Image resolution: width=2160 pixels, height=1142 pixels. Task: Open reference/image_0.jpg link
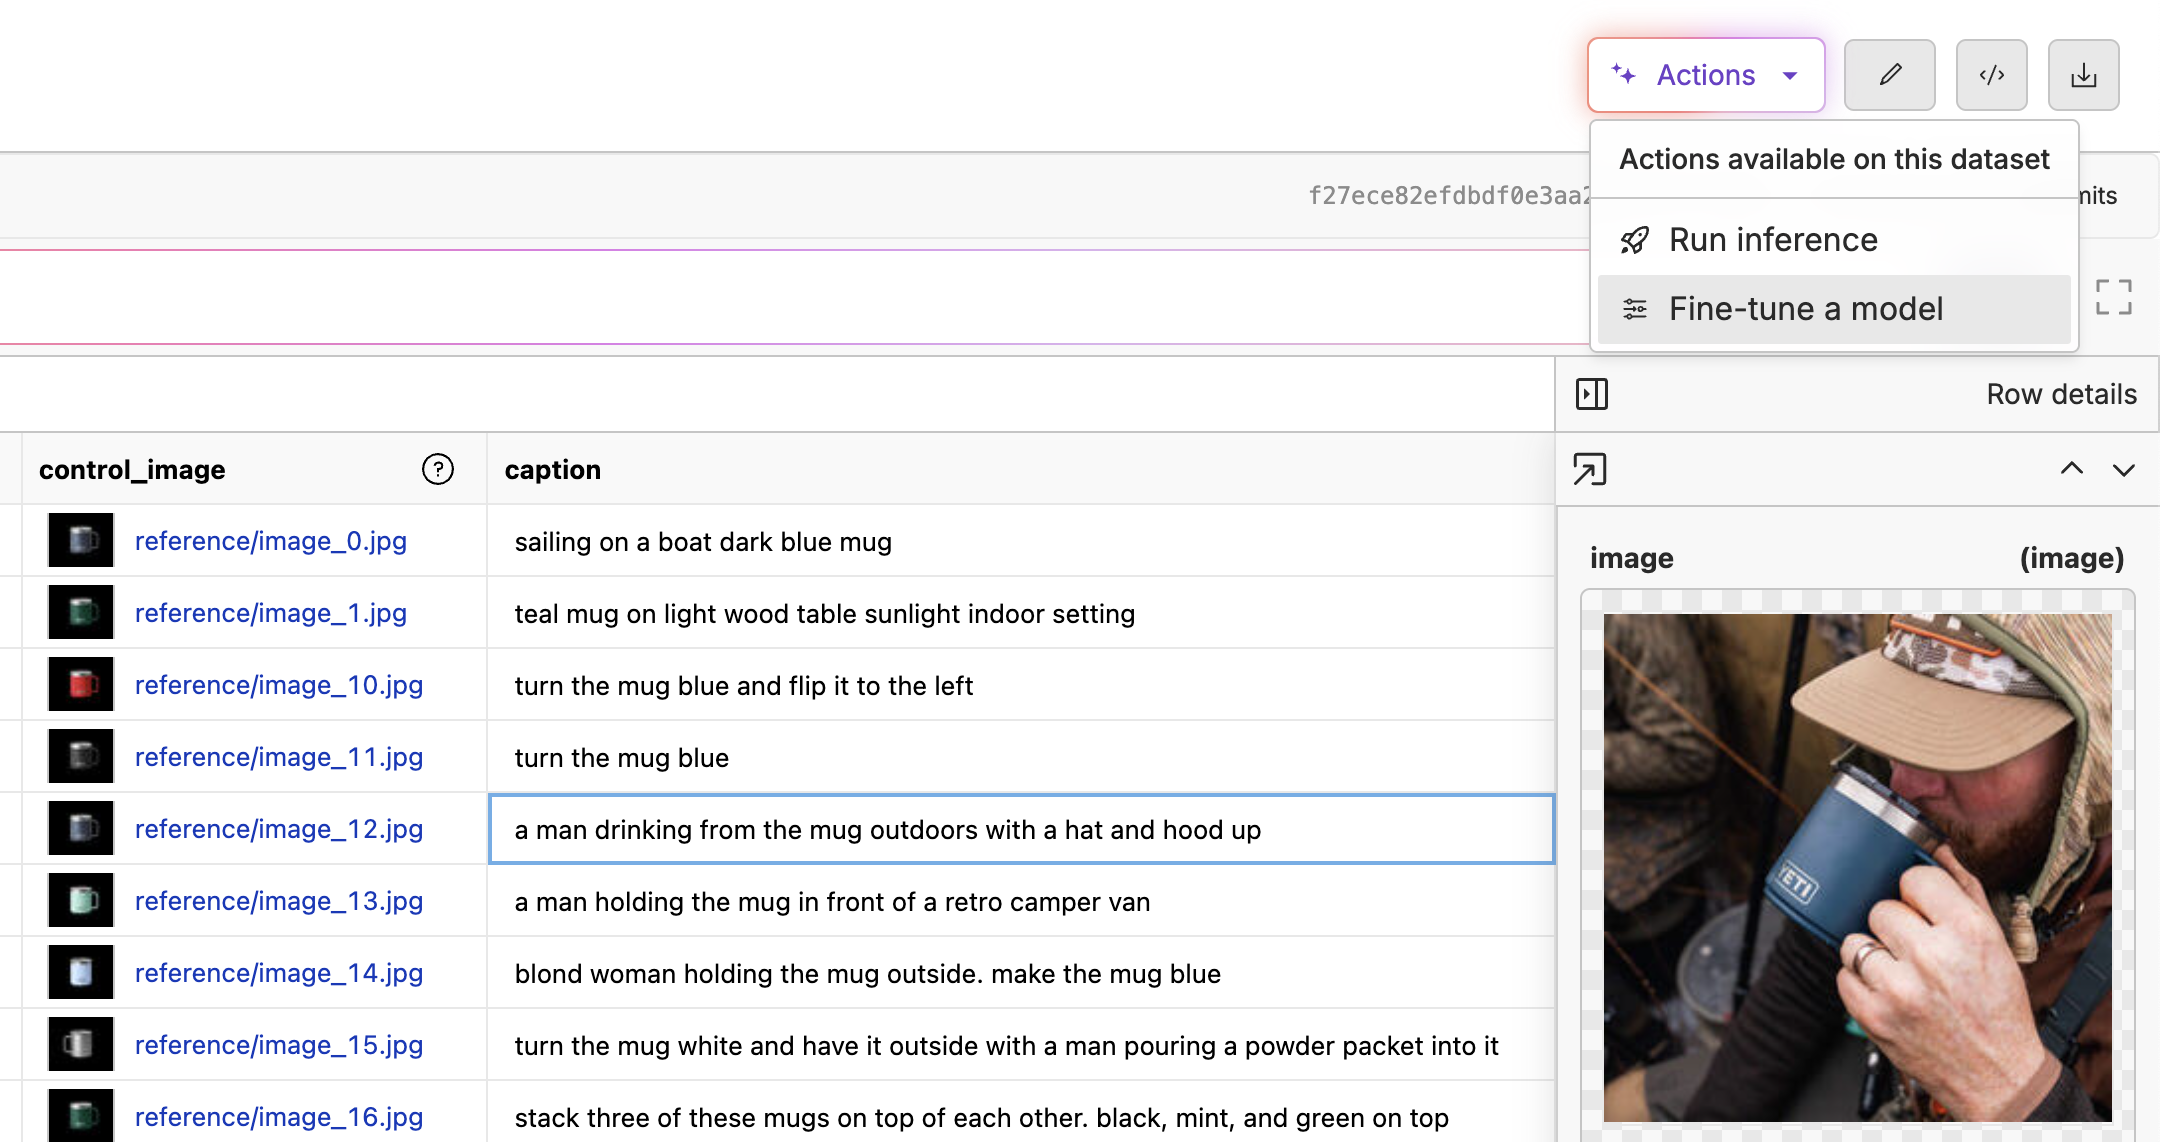click(x=270, y=541)
